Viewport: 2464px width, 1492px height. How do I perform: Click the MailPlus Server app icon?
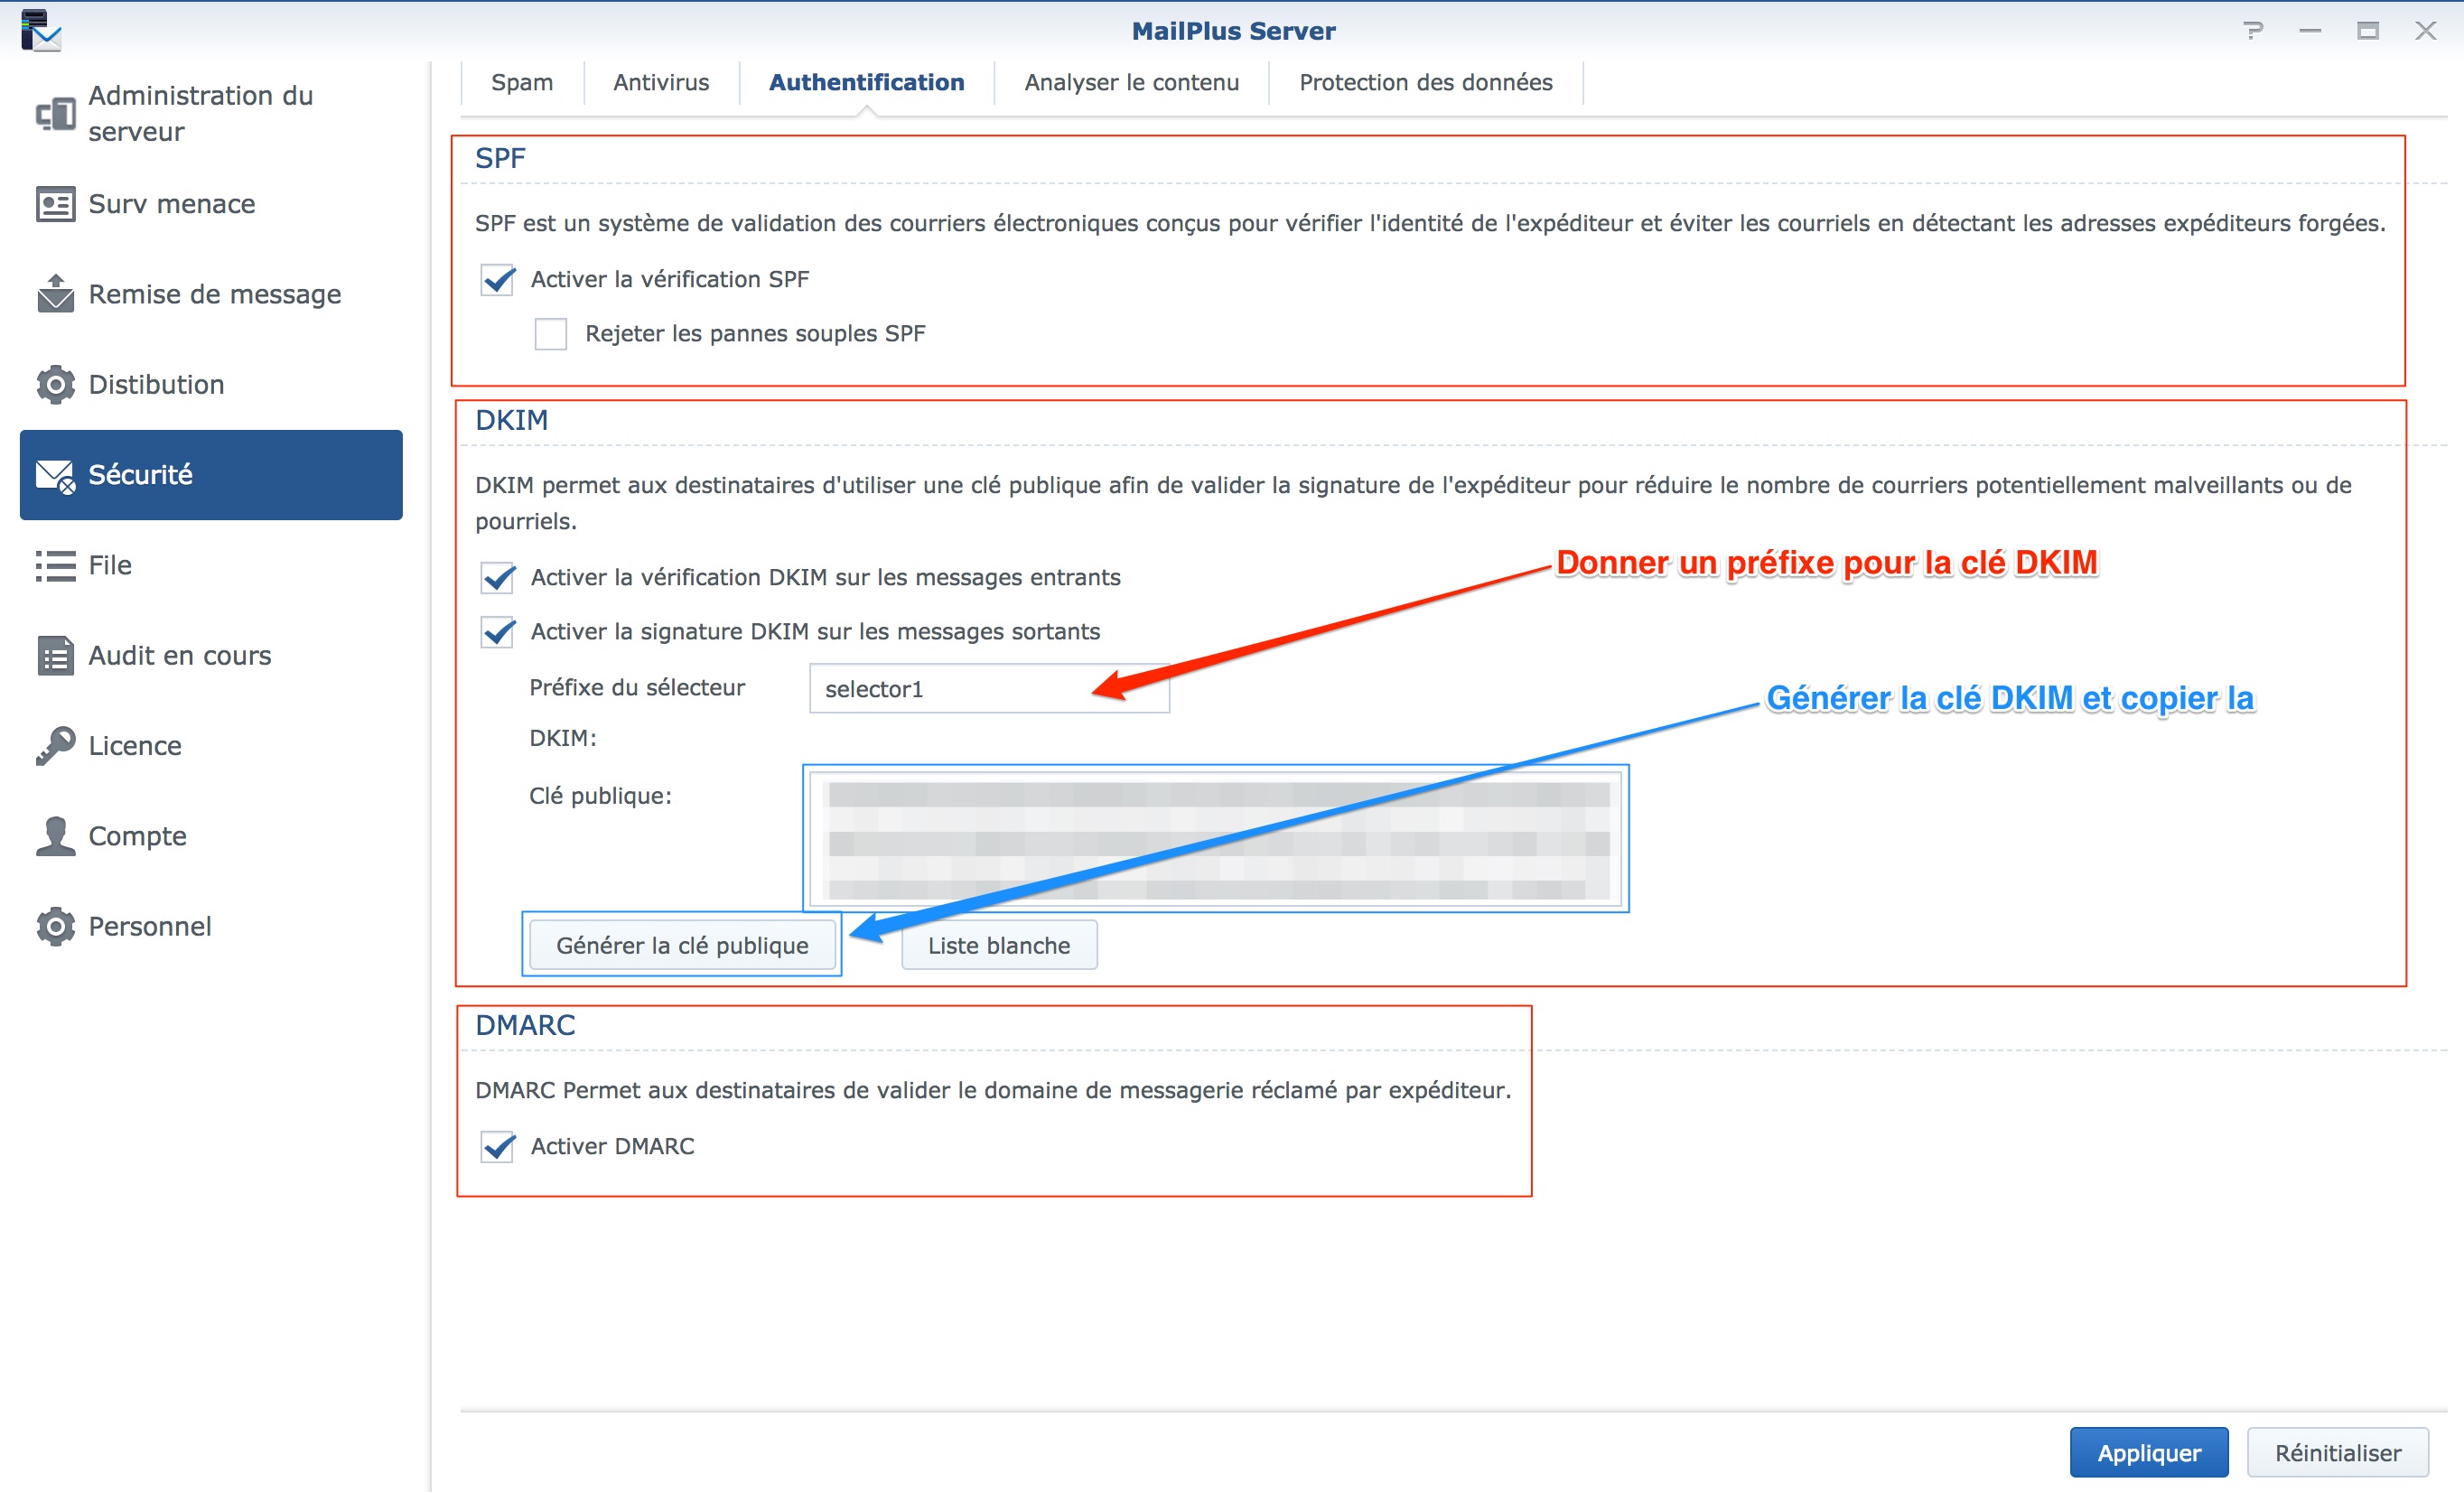tap(40, 30)
